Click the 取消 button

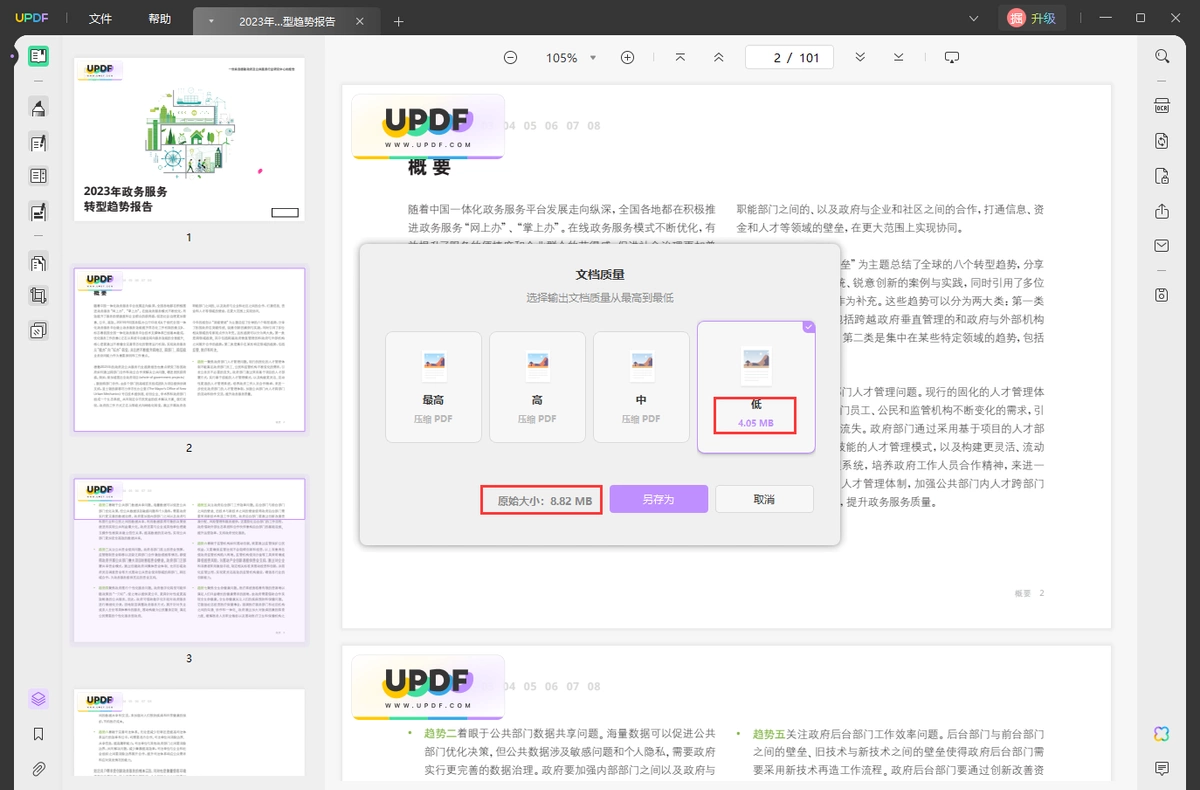tap(764, 499)
